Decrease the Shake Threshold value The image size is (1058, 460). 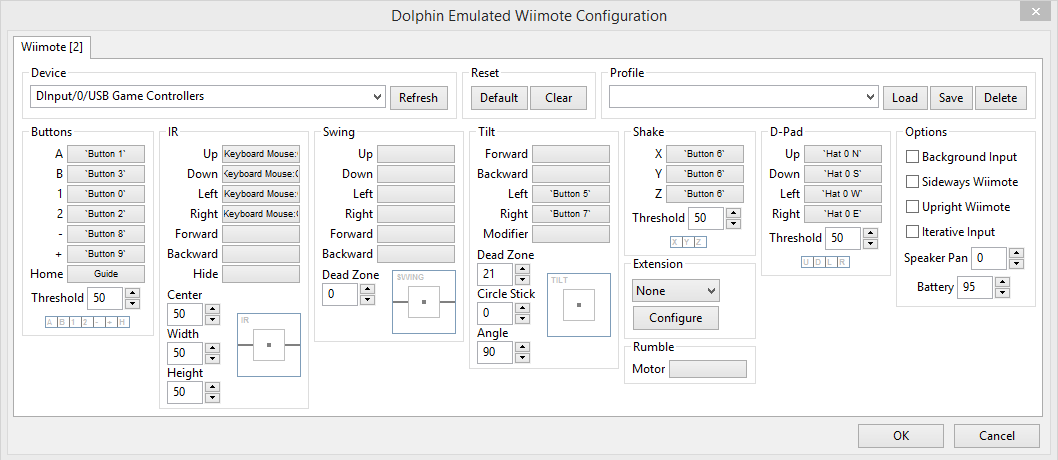pyautogui.click(x=734, y=223)
